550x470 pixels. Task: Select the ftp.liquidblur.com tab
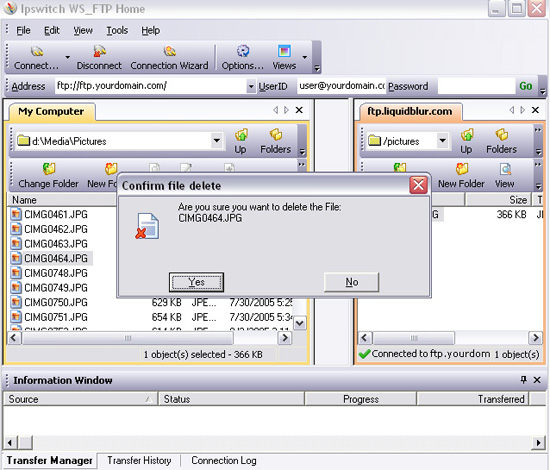[x=409, y=112]
